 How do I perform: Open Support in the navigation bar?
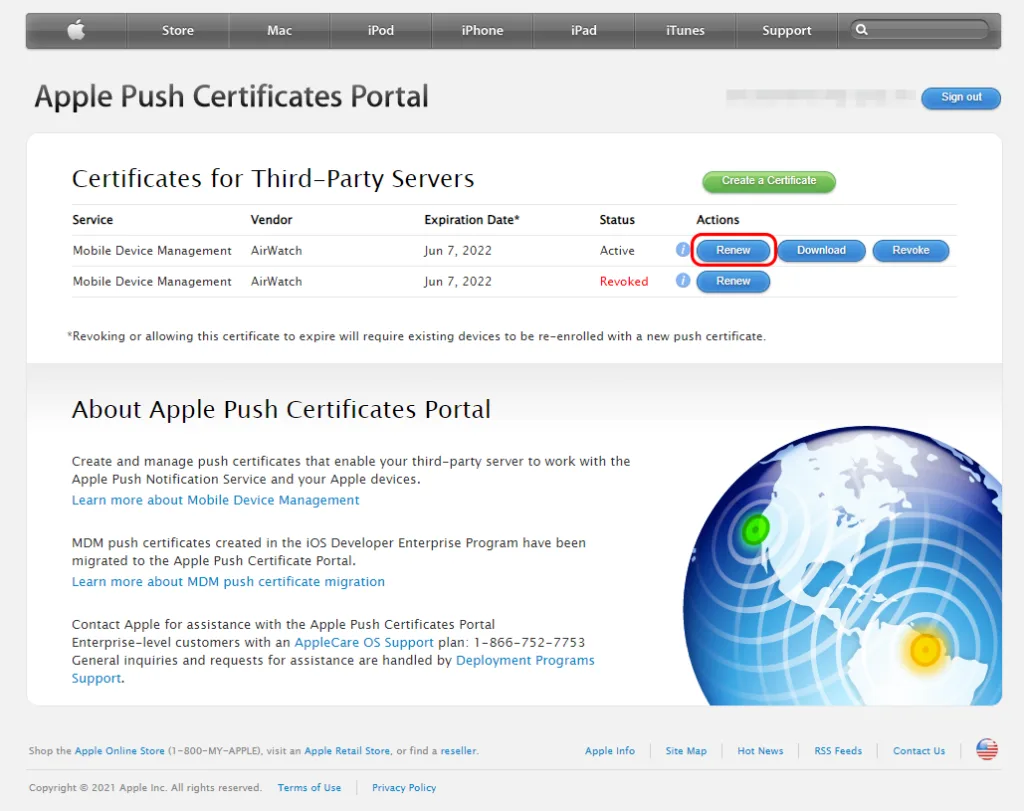coord(786,31)
